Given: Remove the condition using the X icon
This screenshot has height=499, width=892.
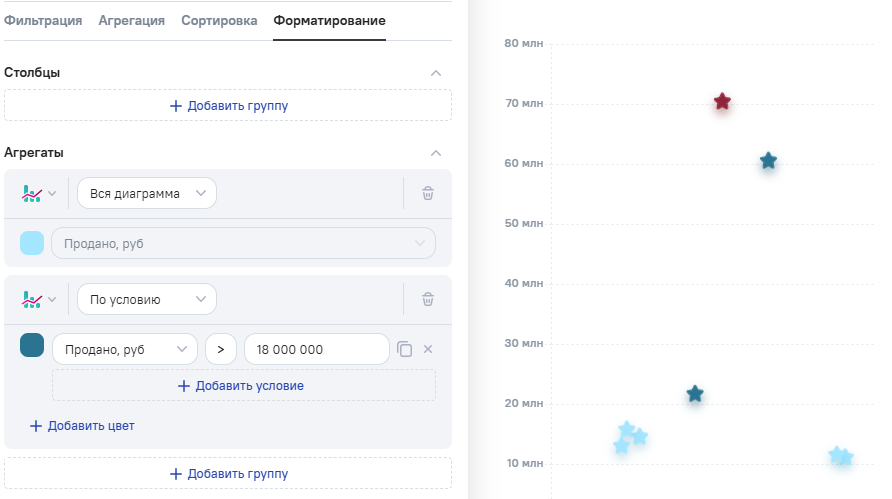Looking at the screenshot, I should tap(428, 349).
